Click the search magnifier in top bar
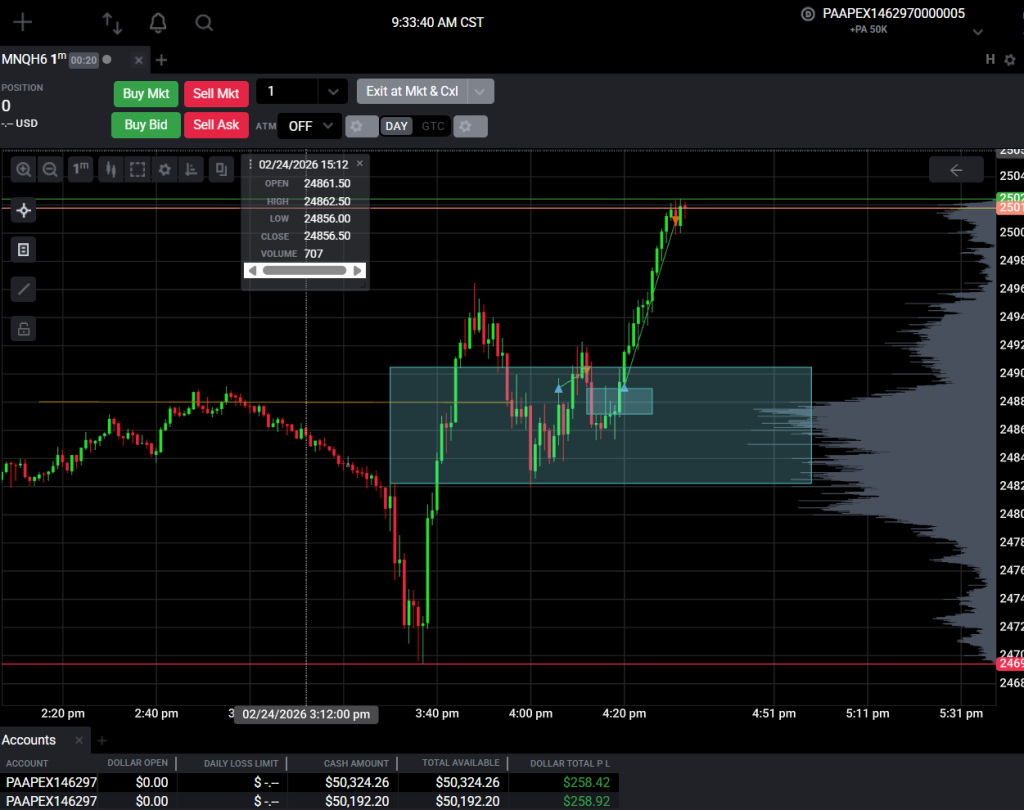The width and height of the screenshot is (1024, 810). 204,23
